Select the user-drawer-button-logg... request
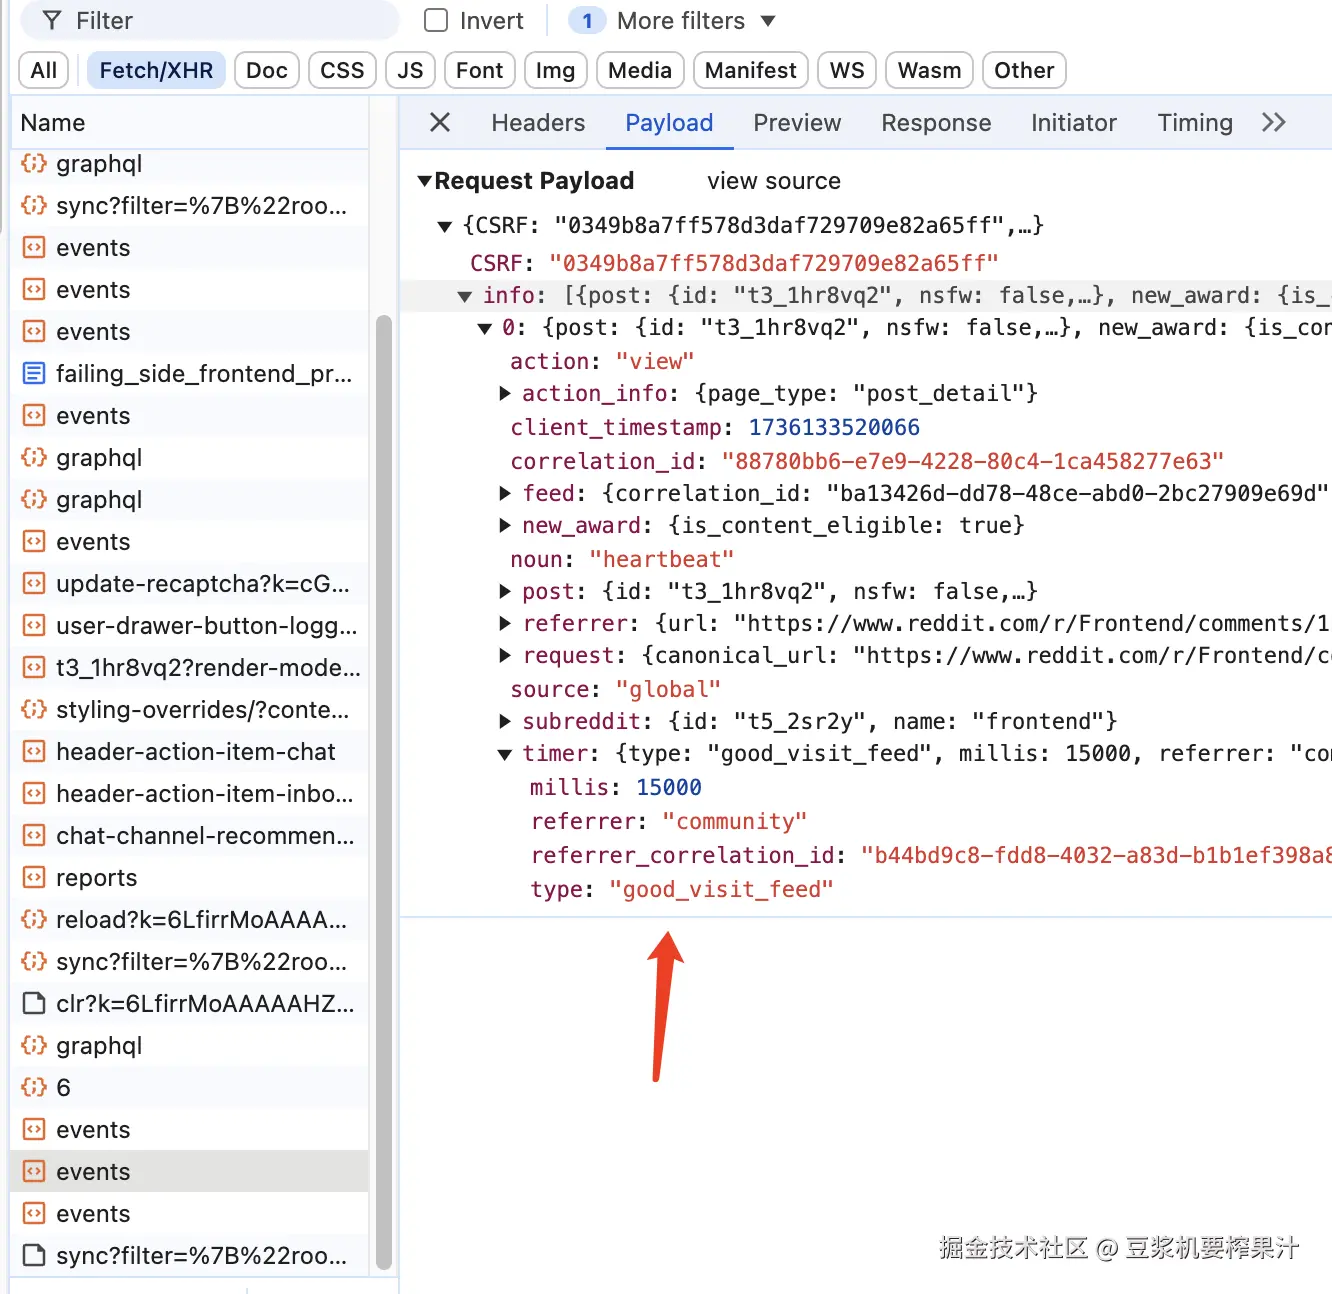 click(190, 626)
